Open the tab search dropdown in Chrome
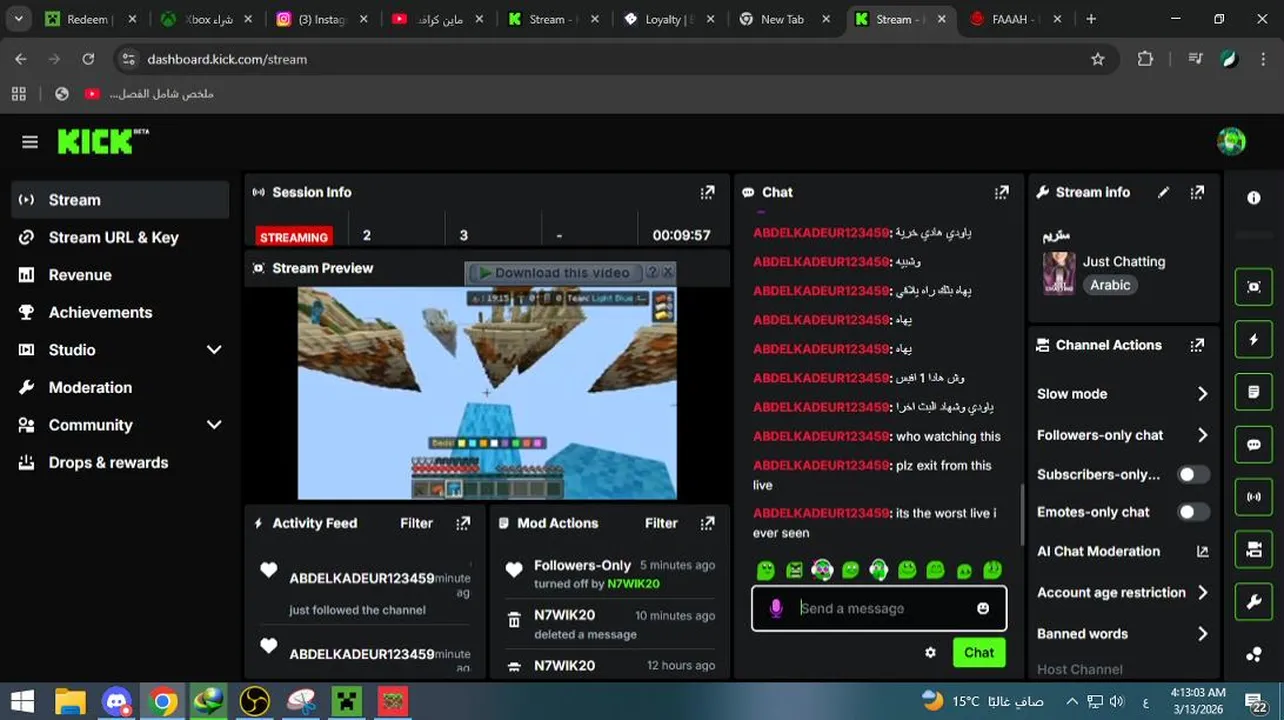This screenshot has width=1284, height=720. (x=18, y=19)
